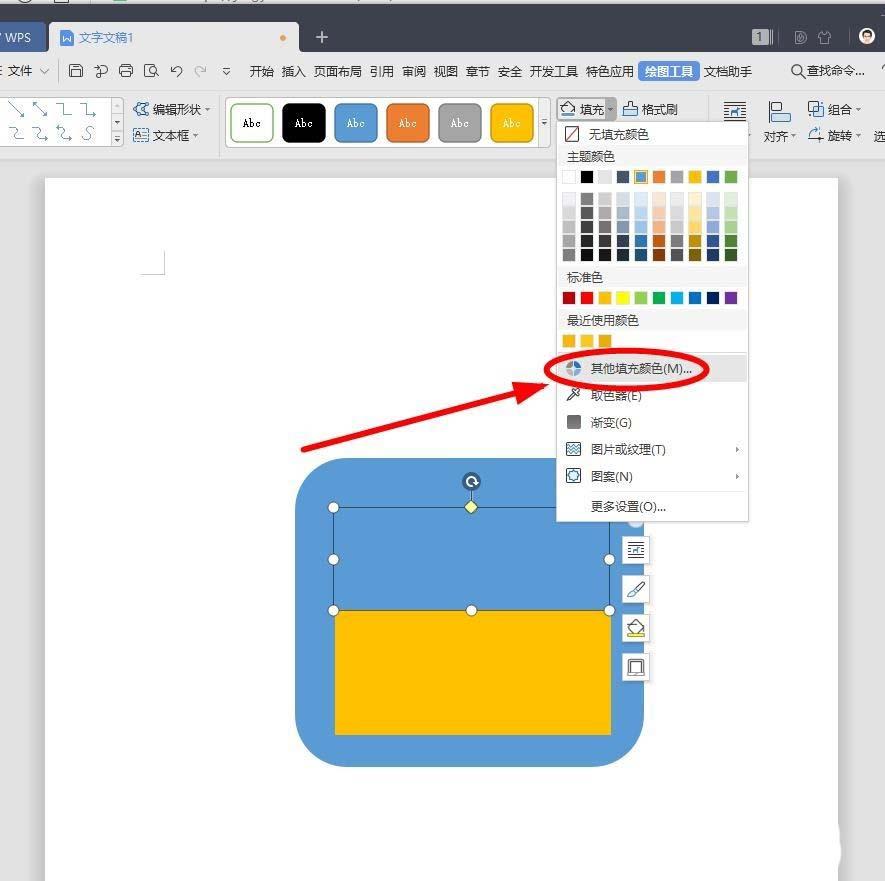Click the user avatar icon
The image size is (885, 881).
[x=867, y=37]
